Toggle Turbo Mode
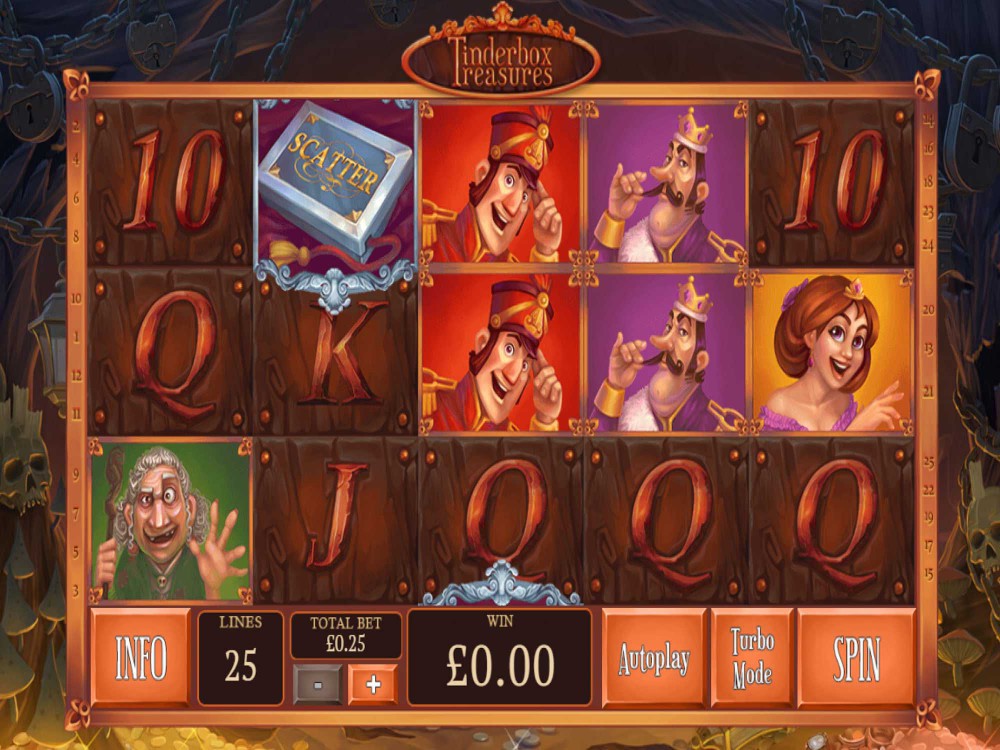 click(751, 658)
